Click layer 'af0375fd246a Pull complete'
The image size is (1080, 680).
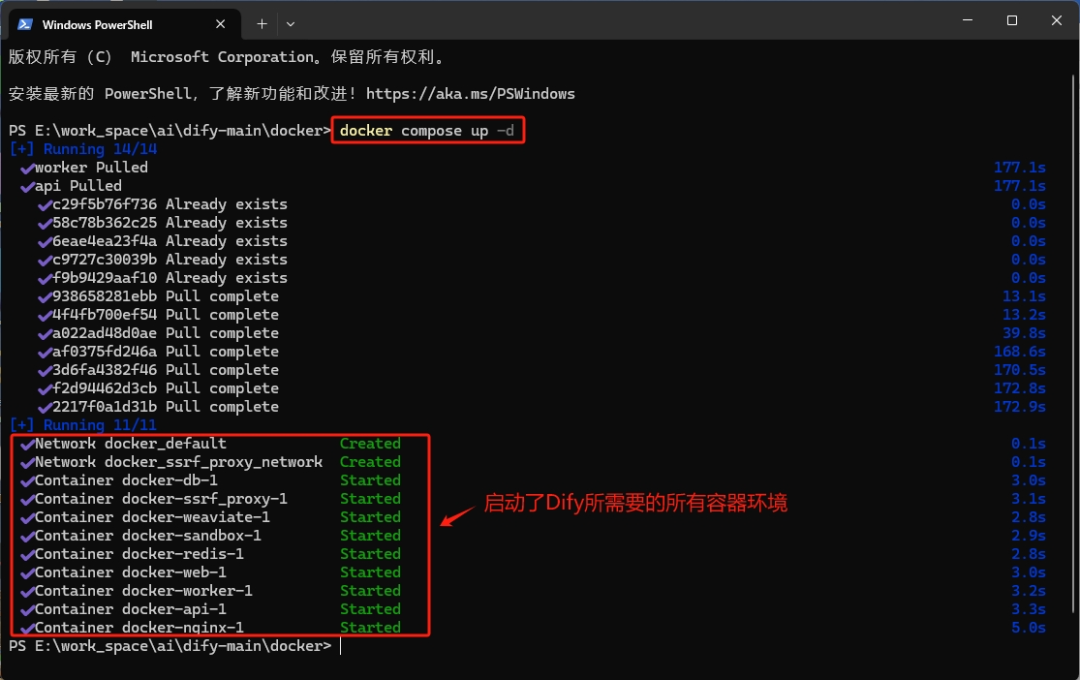coord(158,351)
